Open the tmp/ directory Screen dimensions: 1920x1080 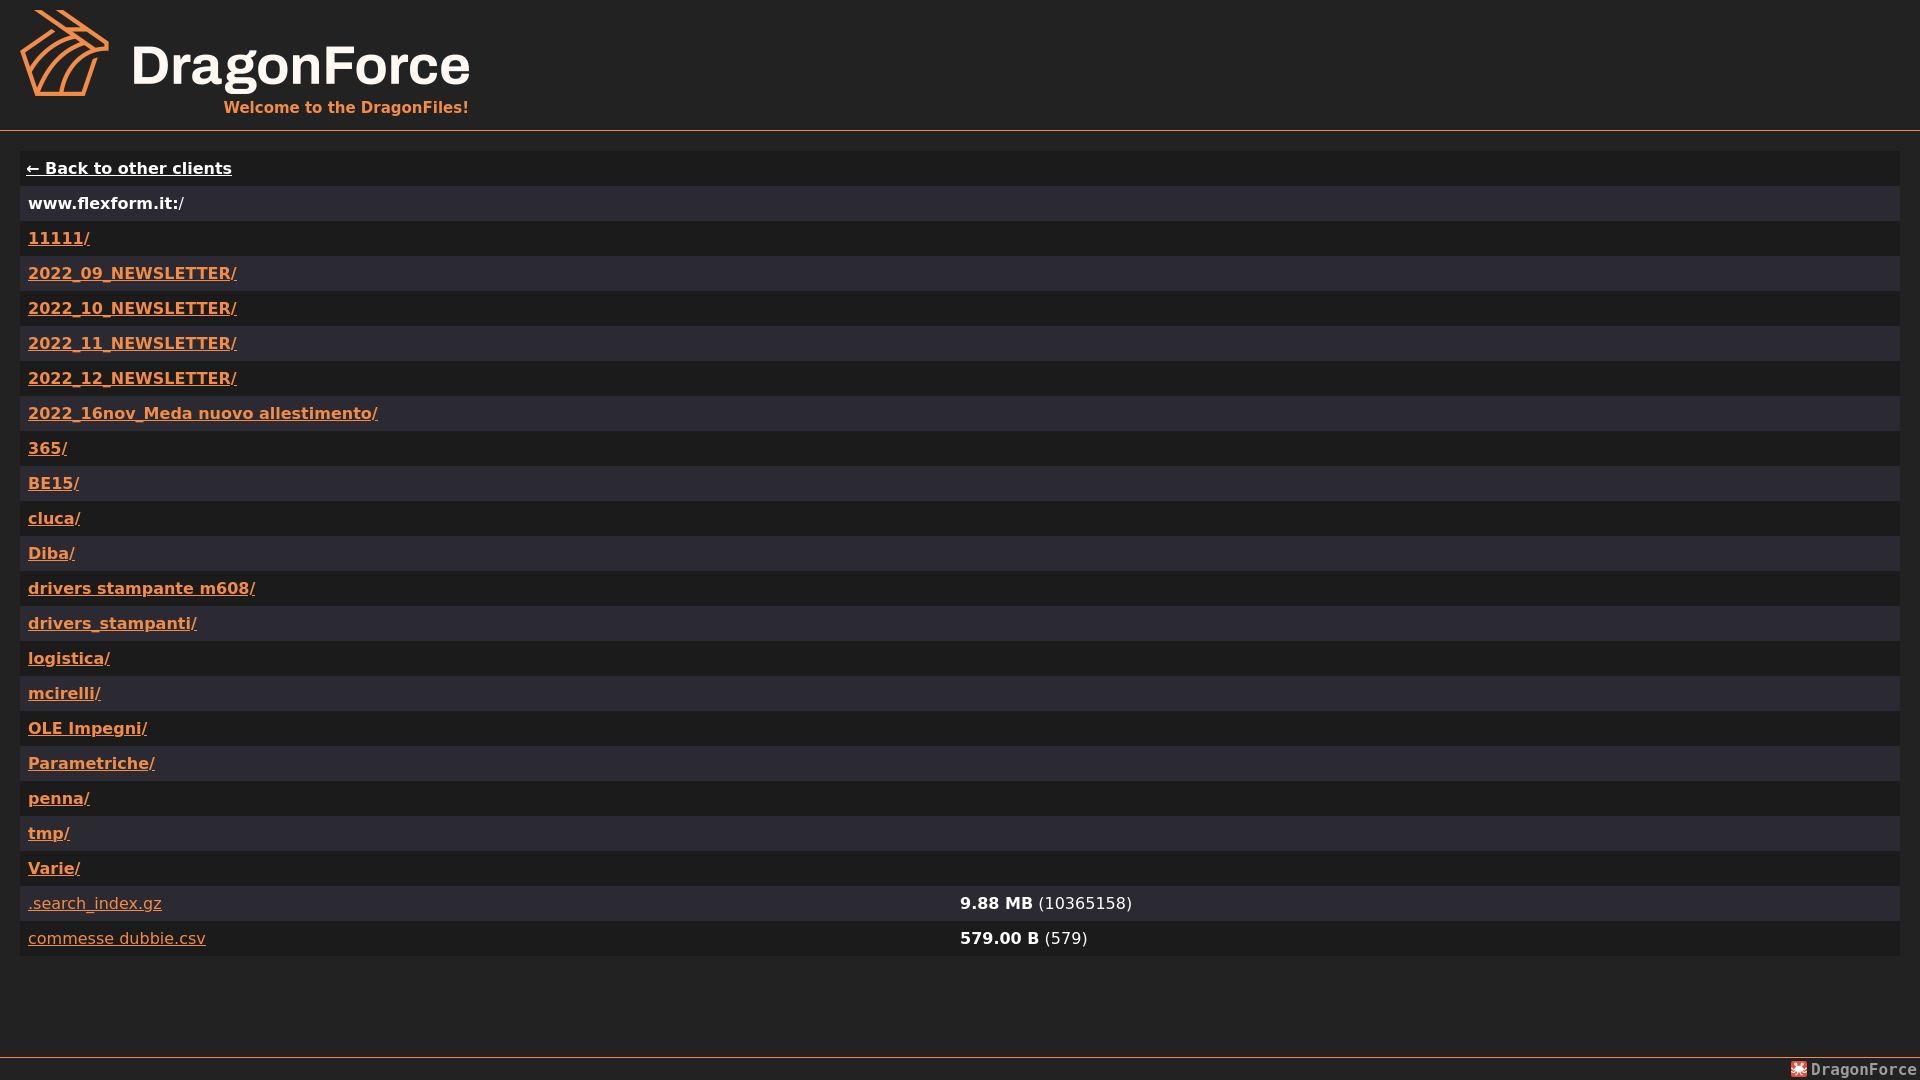click(x=49, y=833)
